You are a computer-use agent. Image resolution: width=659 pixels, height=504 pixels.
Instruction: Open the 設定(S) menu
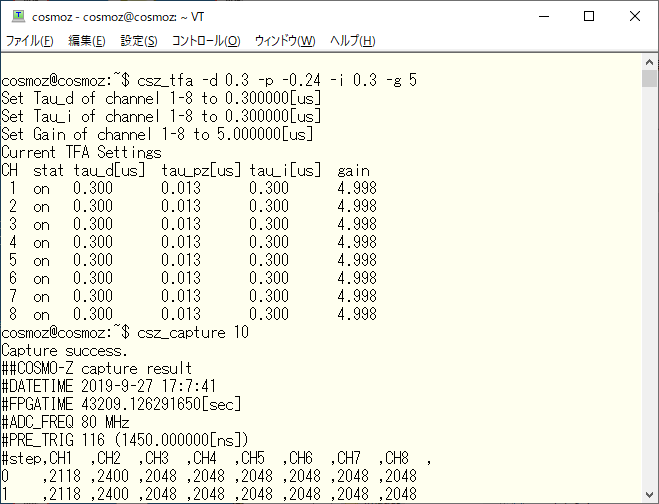[x=139, y=41]
